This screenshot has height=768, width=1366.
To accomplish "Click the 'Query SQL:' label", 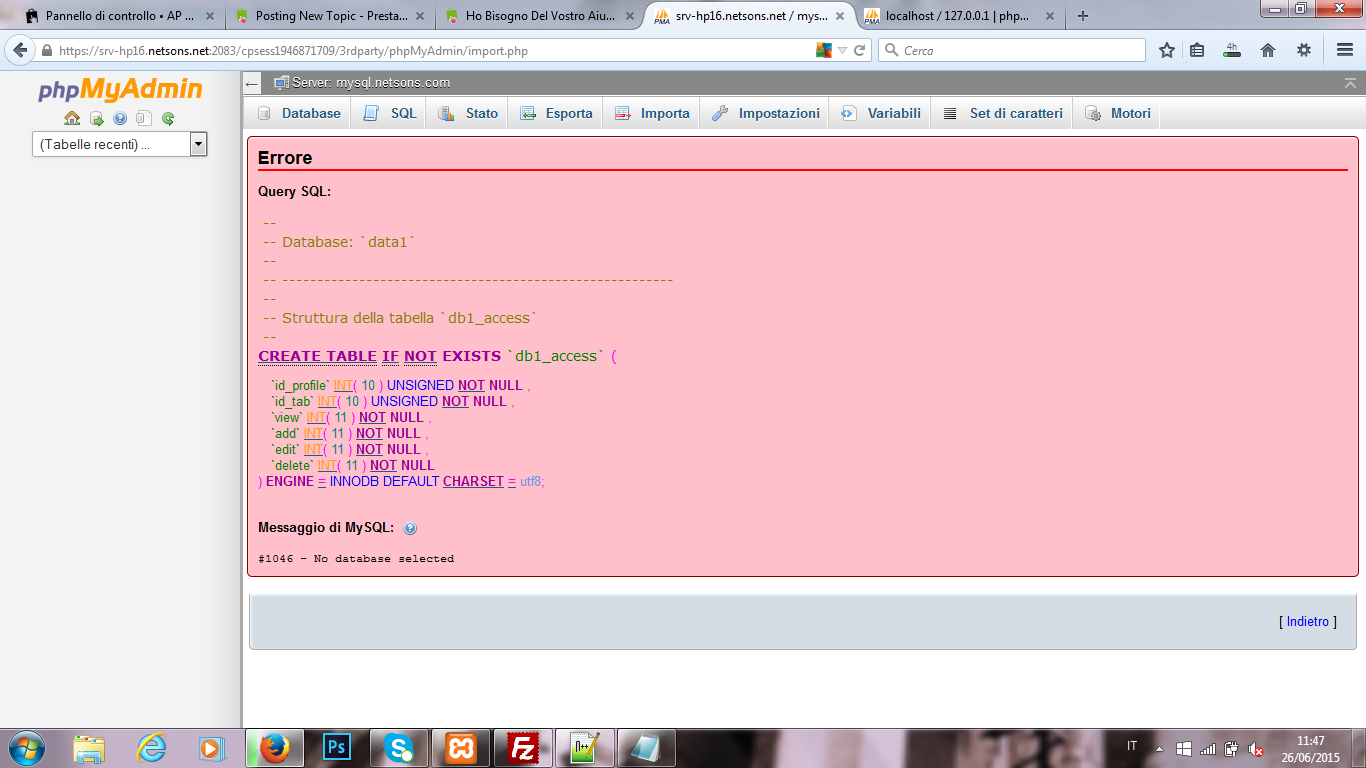I will tap(294, 191).
